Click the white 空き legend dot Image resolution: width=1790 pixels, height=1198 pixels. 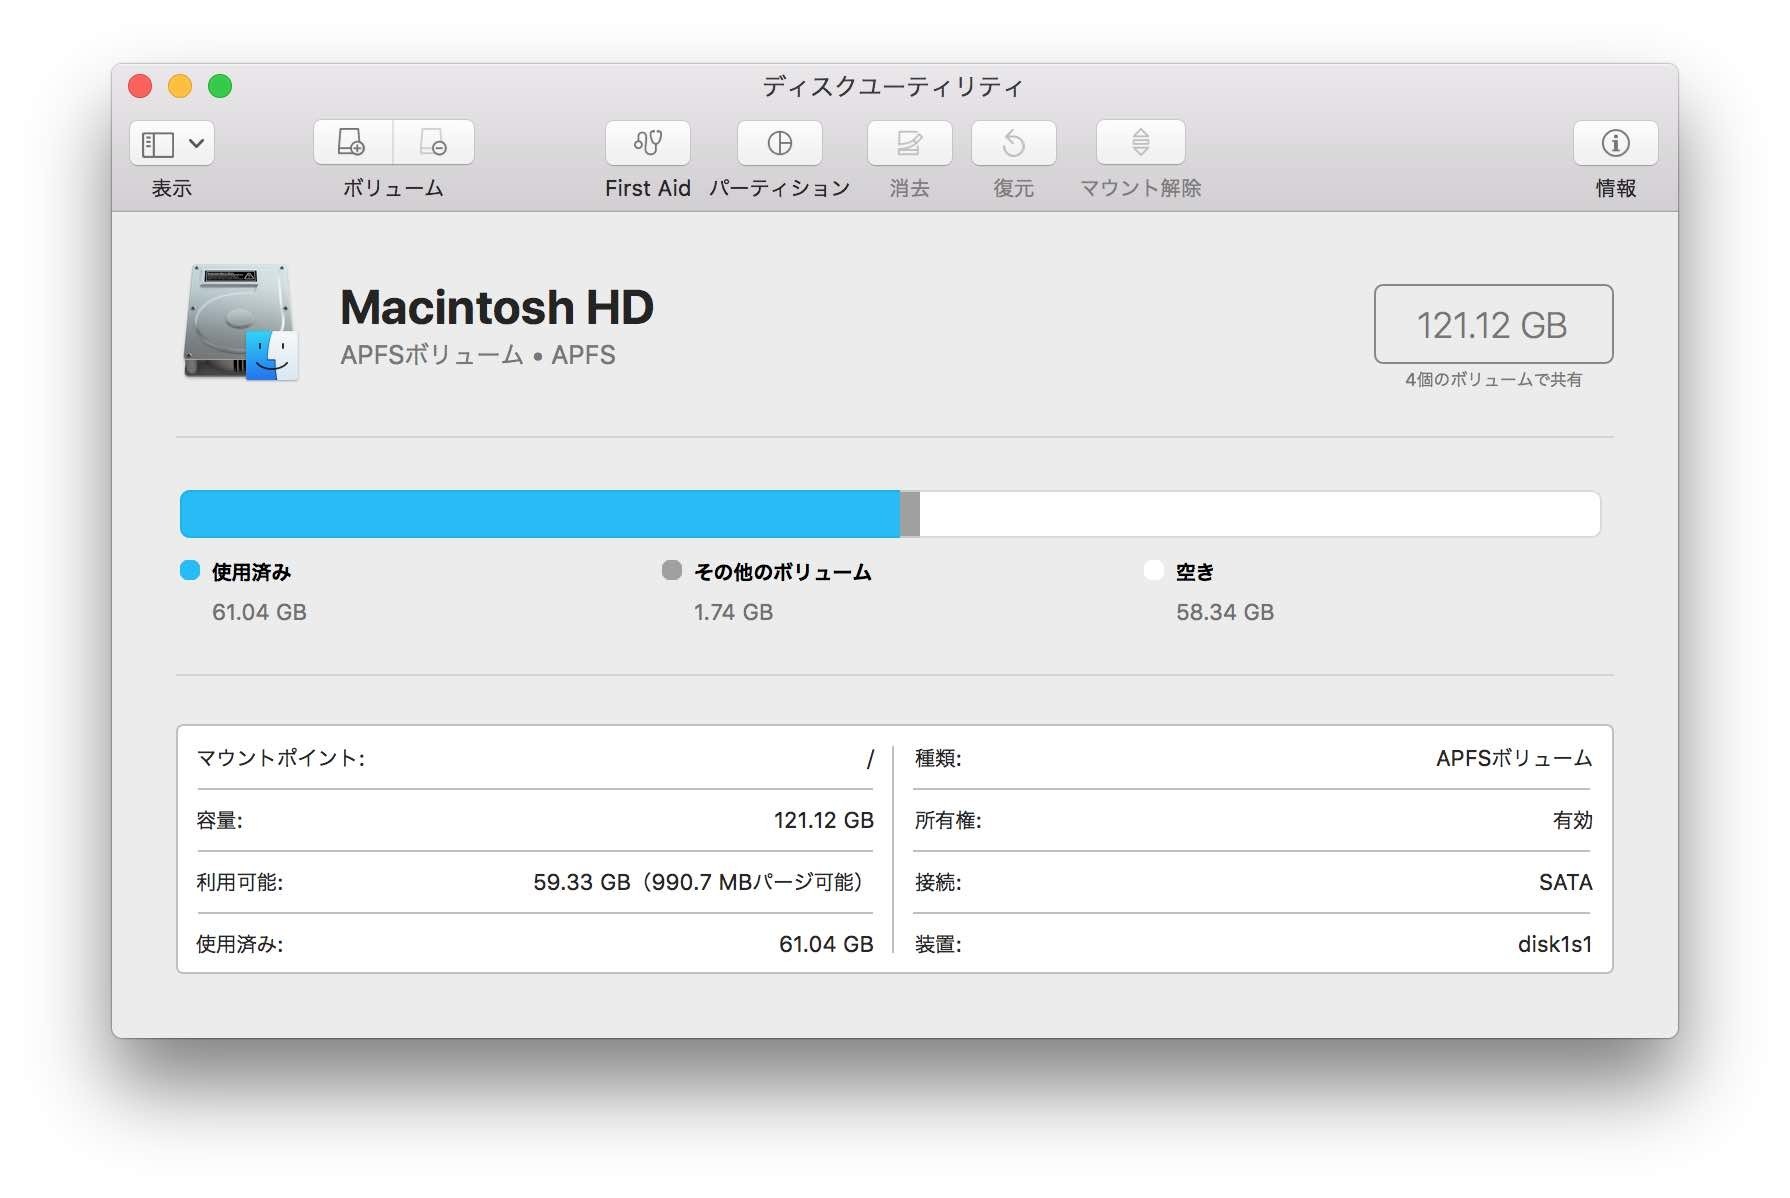tap(1154, 570)
